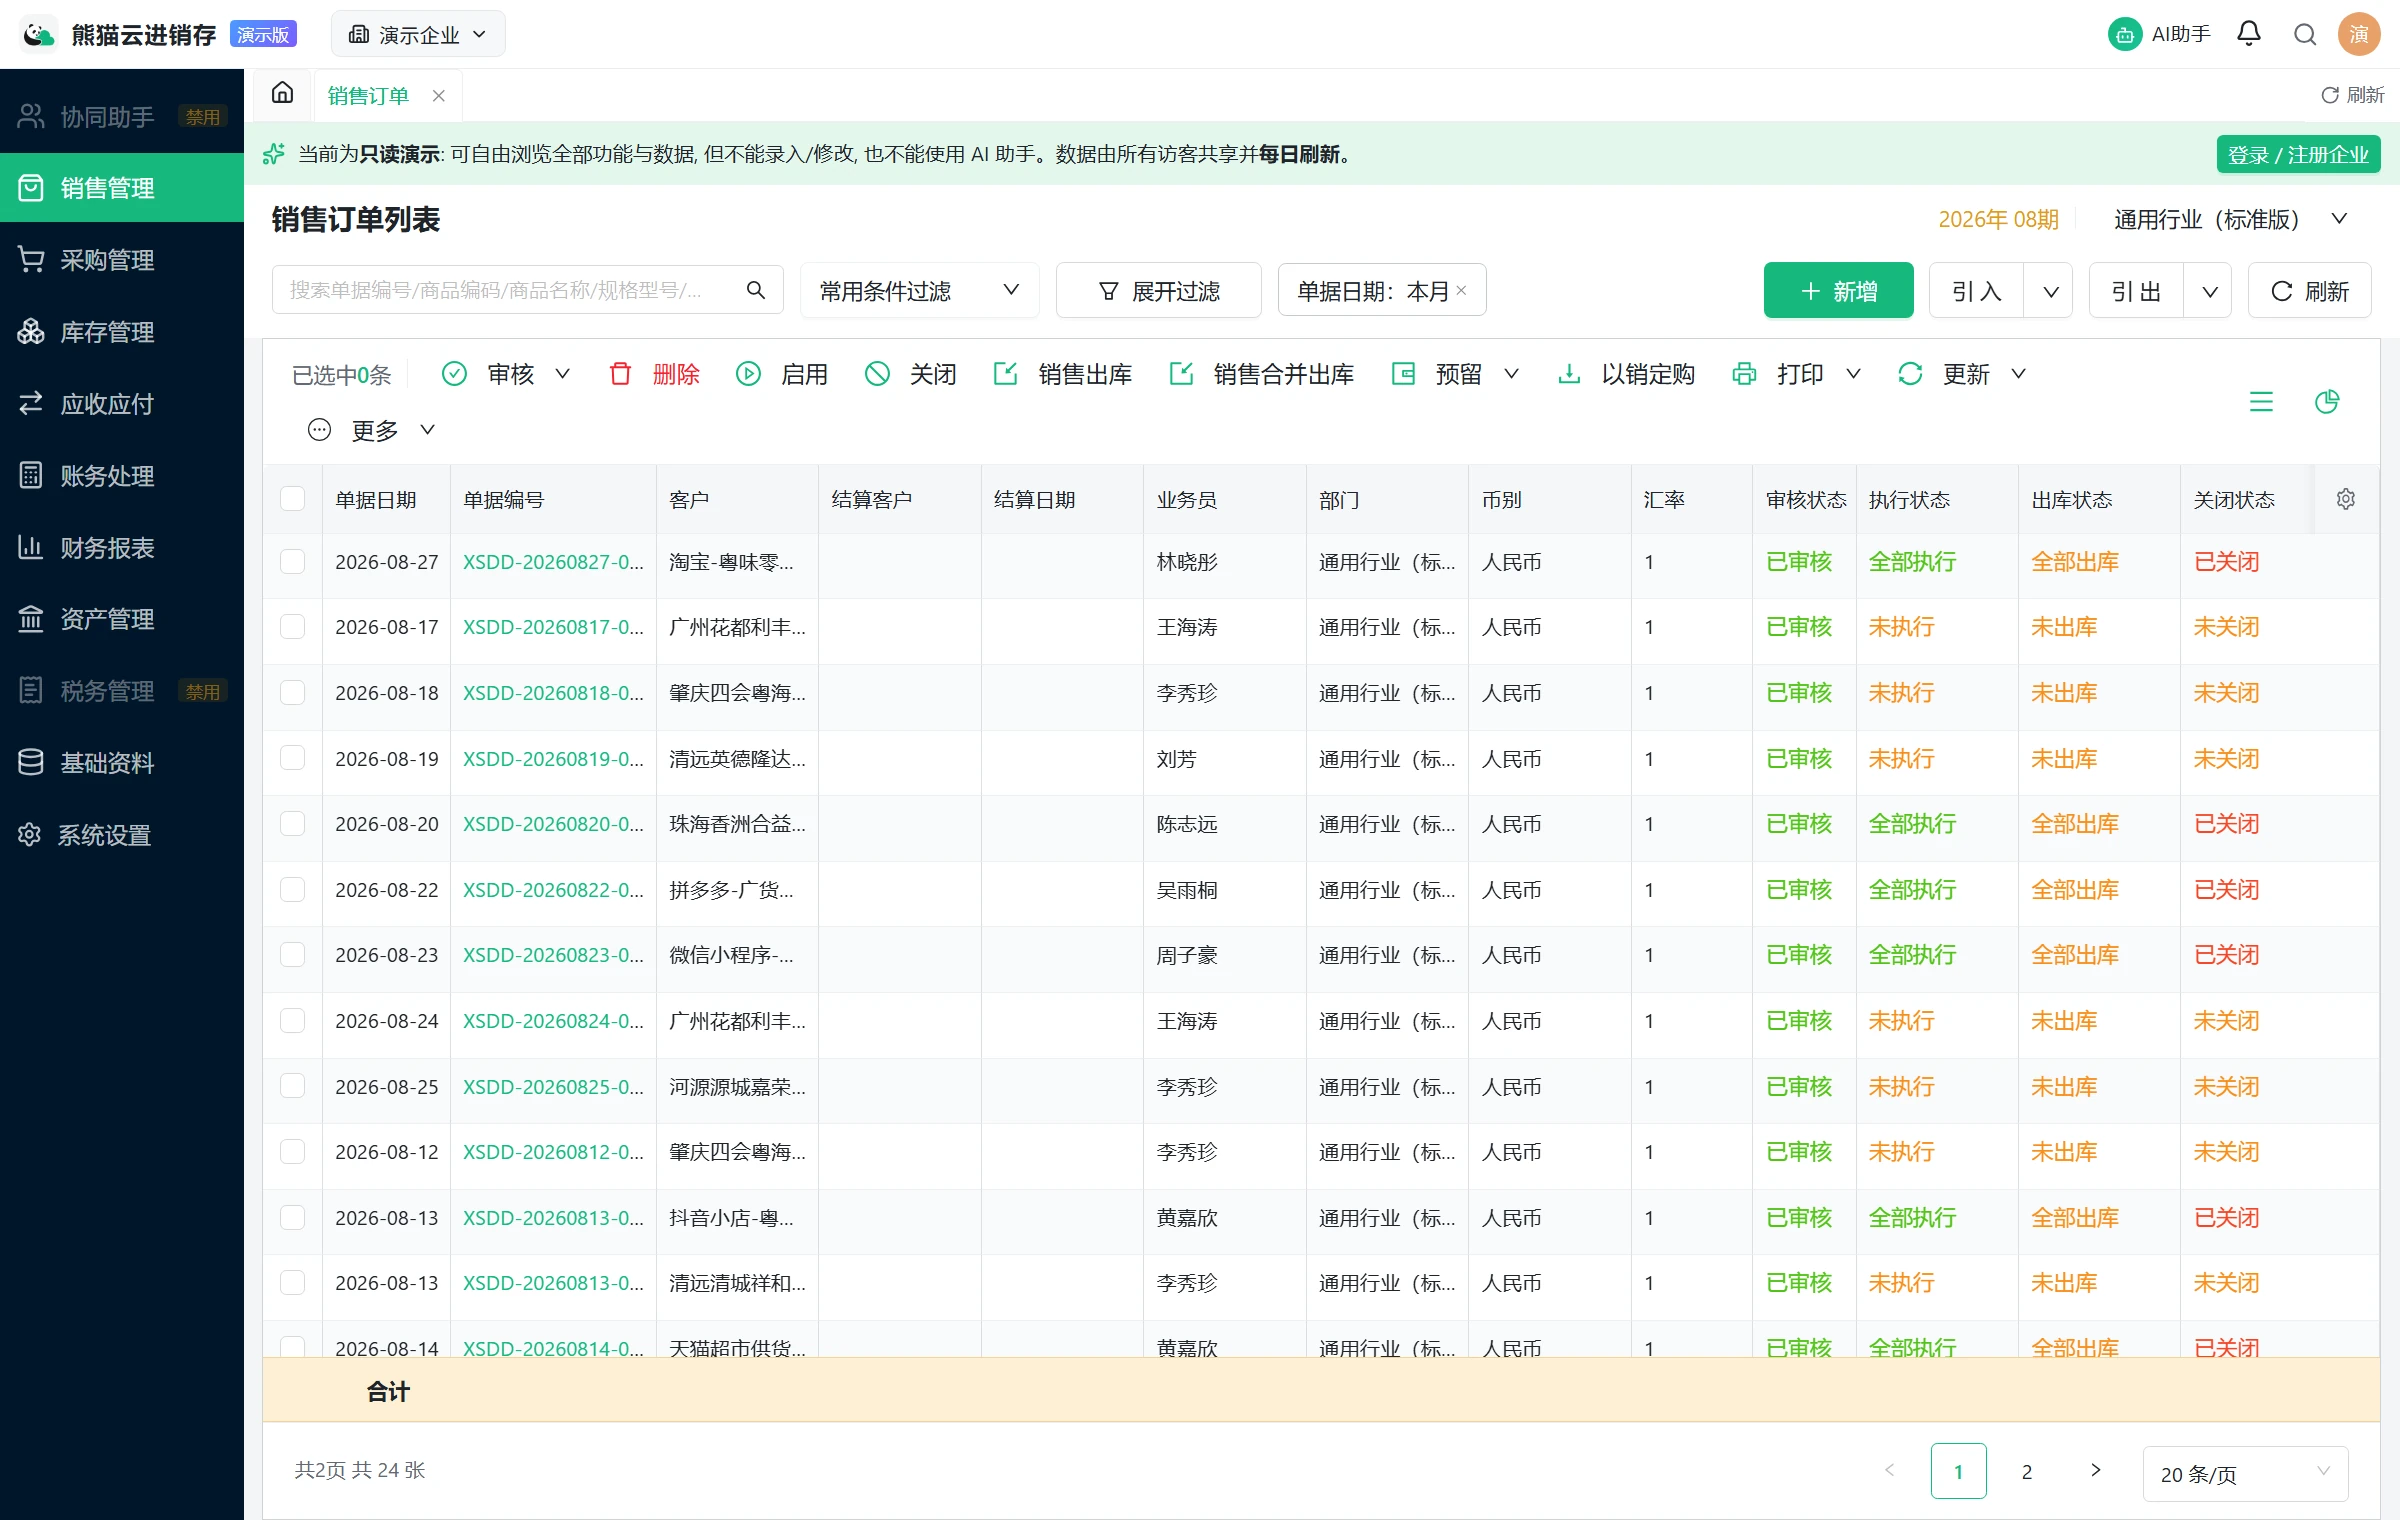
Task: Click the green 新增 button
Action: tap(1838, 291)
